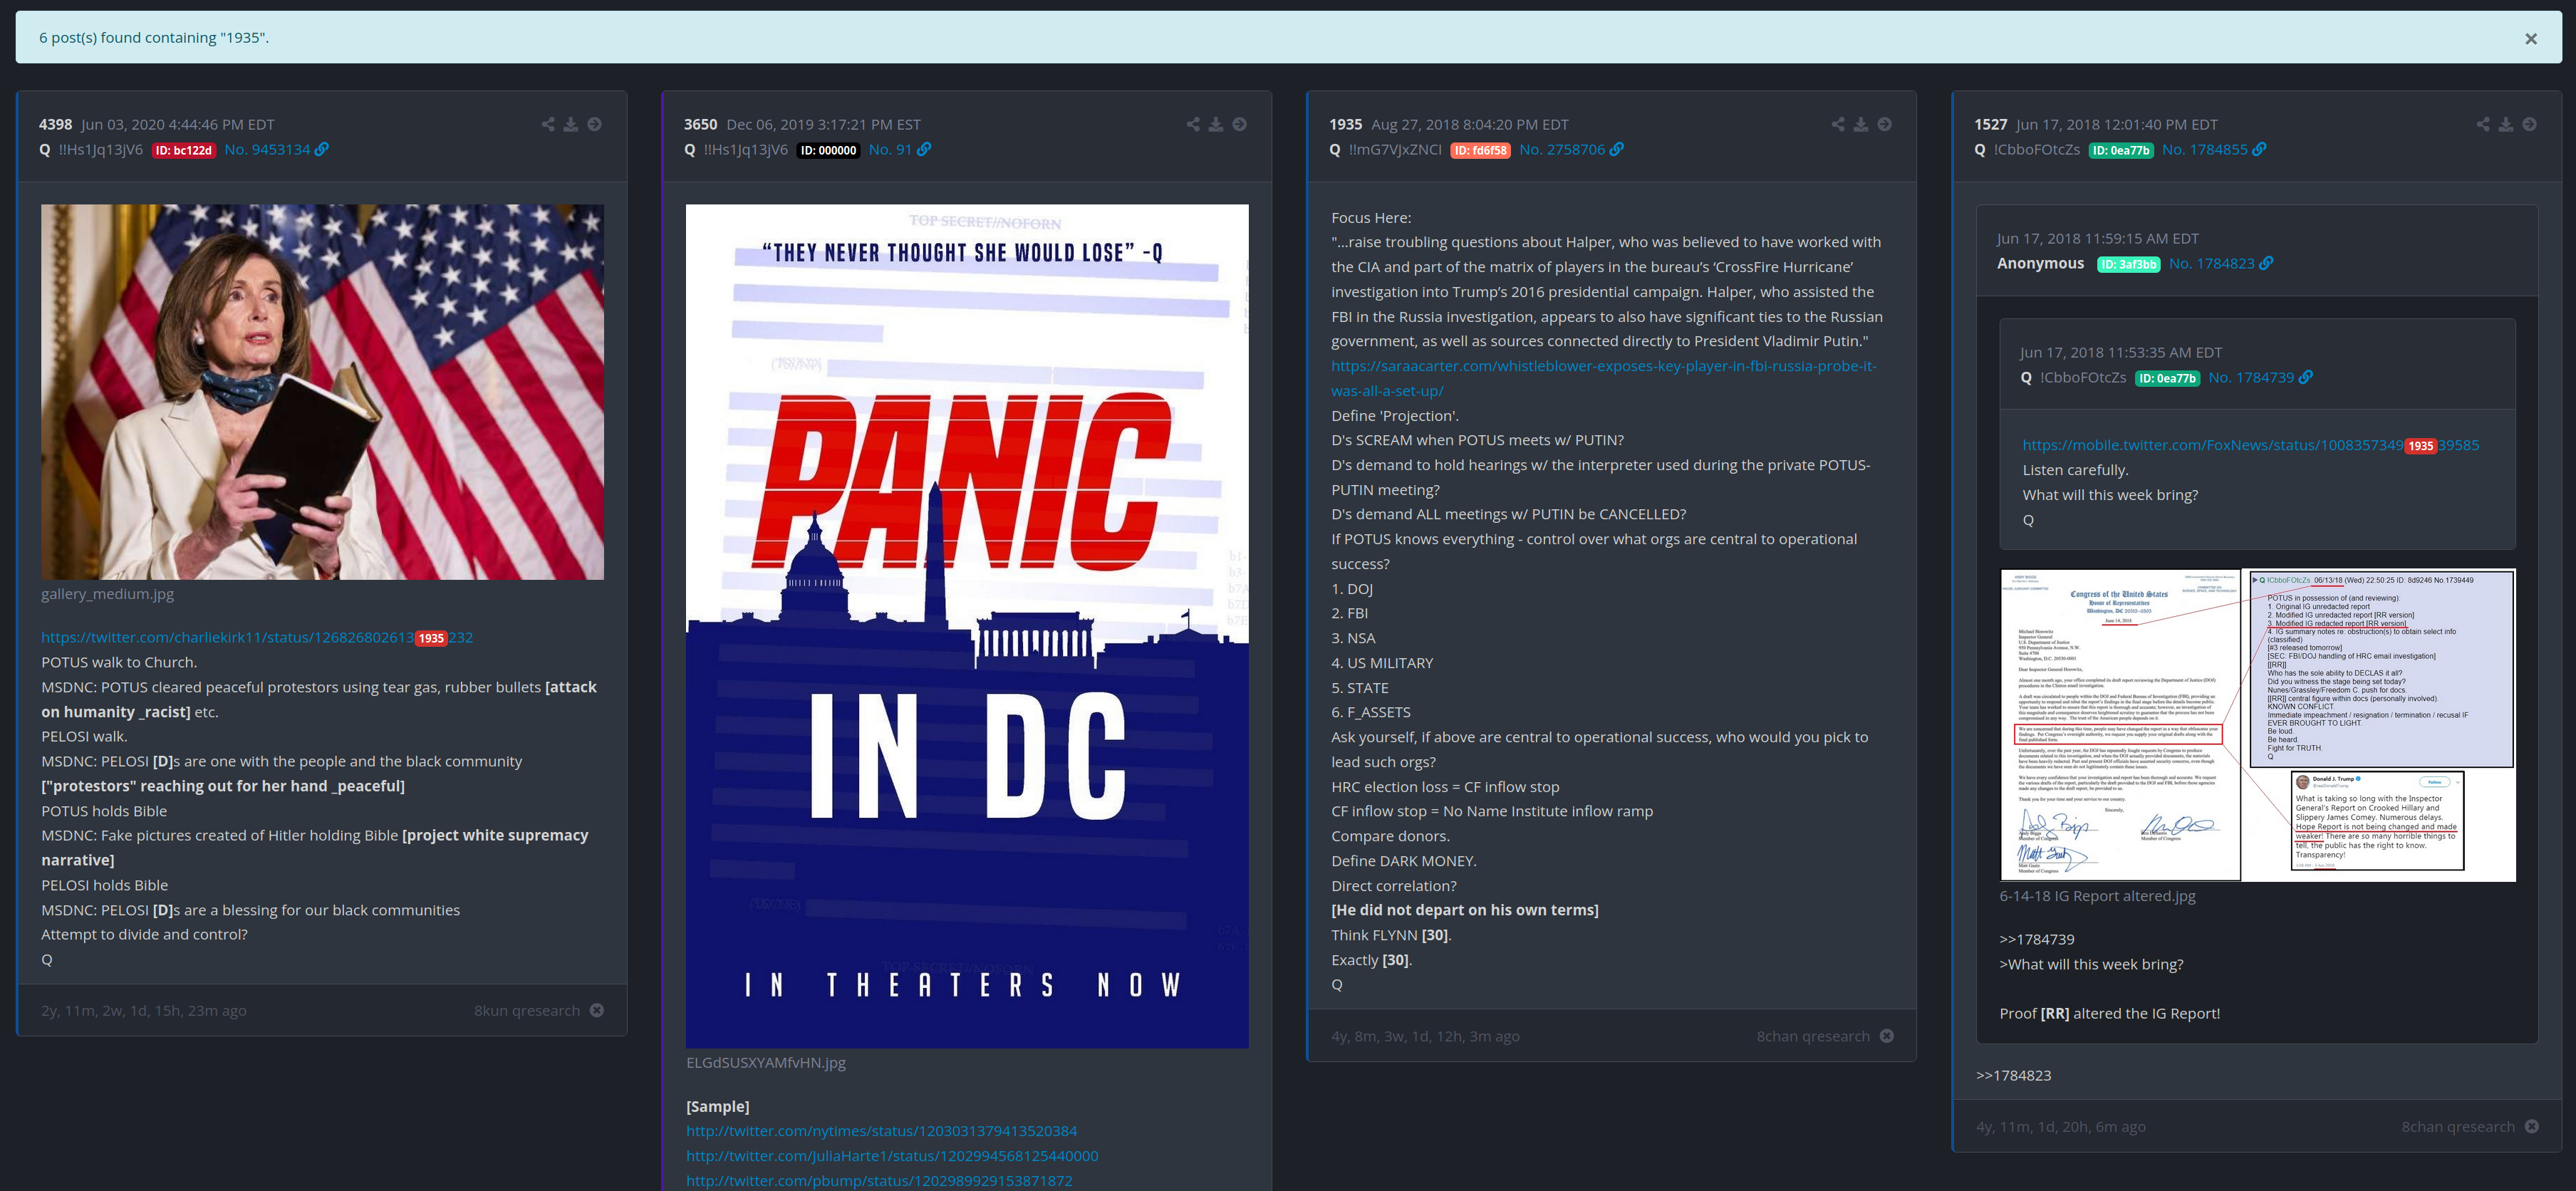Click circle-x icon next to 8kun qresearch

[x=597, y=1010]
